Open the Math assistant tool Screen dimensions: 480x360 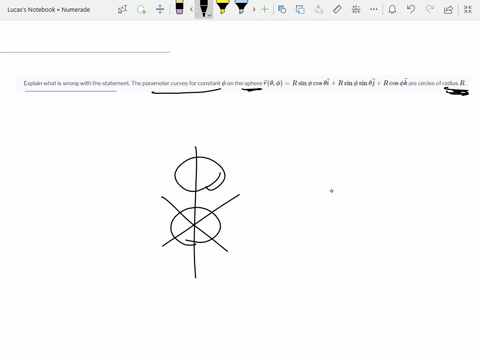[356, 9]
